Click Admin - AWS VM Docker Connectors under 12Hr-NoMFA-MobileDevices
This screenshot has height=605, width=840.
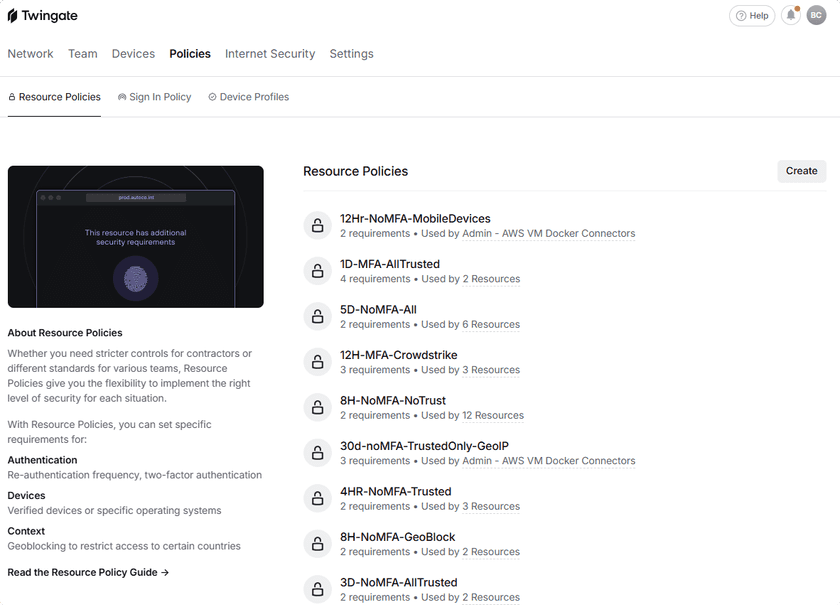pyautogui.click(x=549, y=234)
